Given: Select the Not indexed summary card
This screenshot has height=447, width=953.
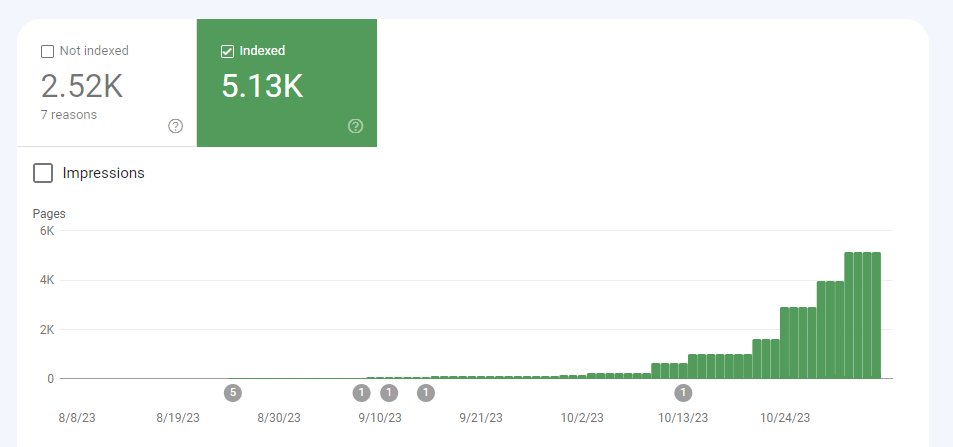Looking at the screenshot, I should 107,83.
